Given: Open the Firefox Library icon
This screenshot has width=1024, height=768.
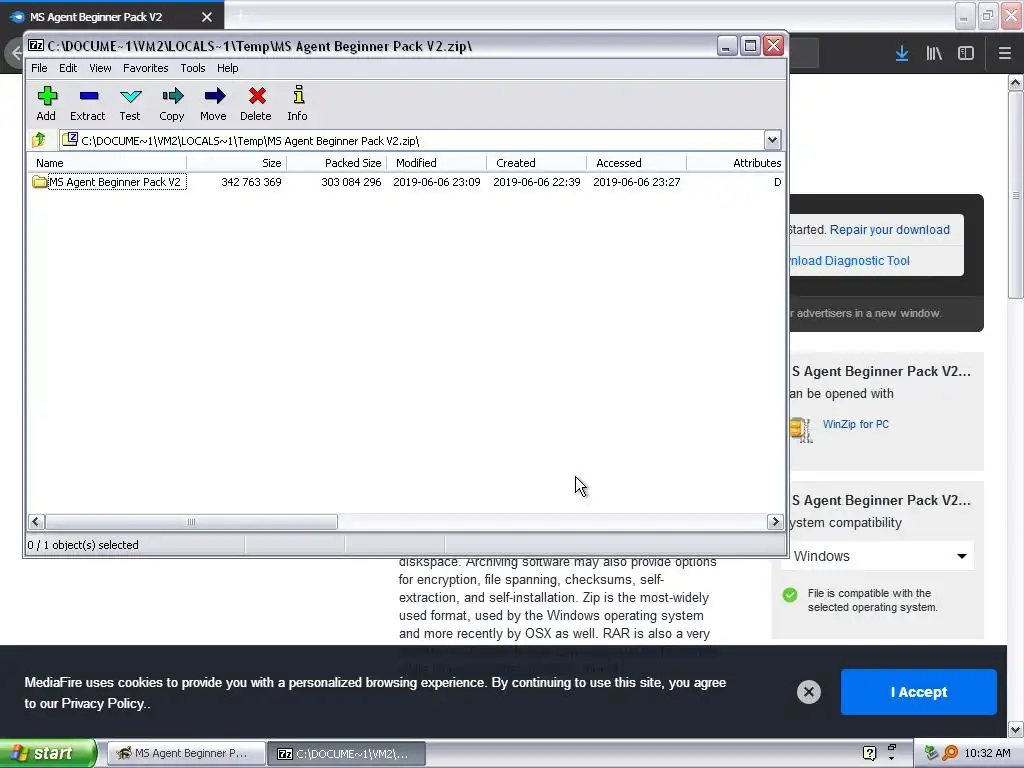Looking at the screenshot, I should pos(934,54).
